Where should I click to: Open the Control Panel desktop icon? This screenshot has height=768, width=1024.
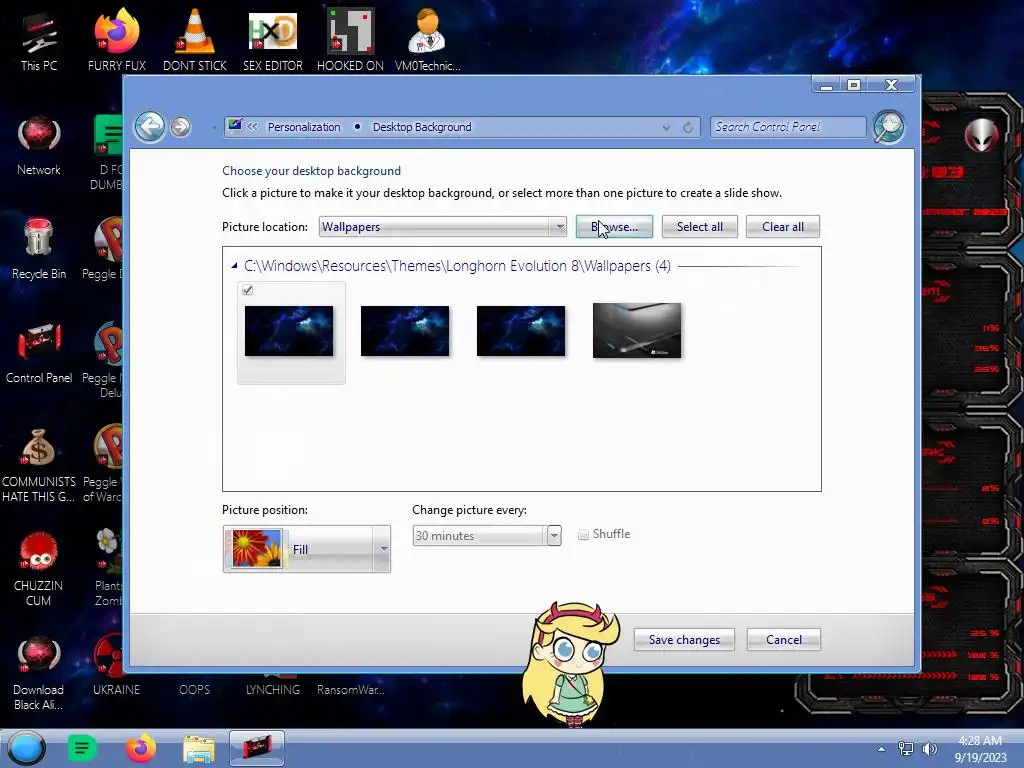[x=39, y=353]
